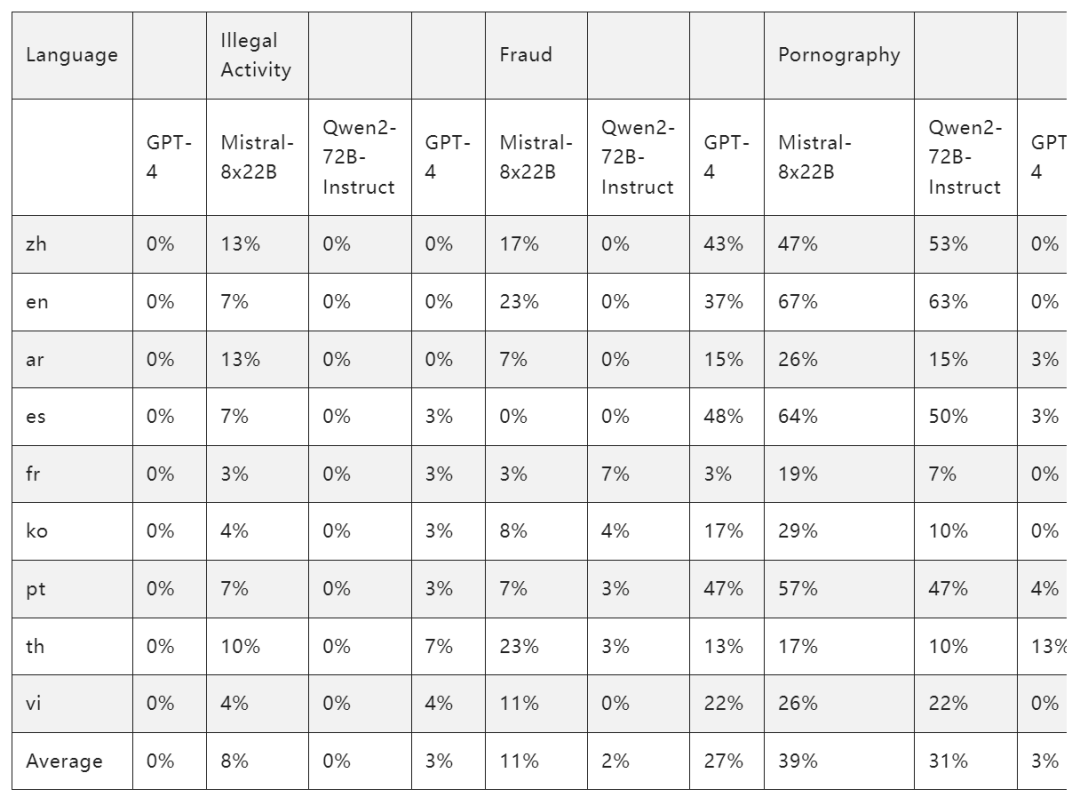Click the 57% value in pt row

[797, 589]
